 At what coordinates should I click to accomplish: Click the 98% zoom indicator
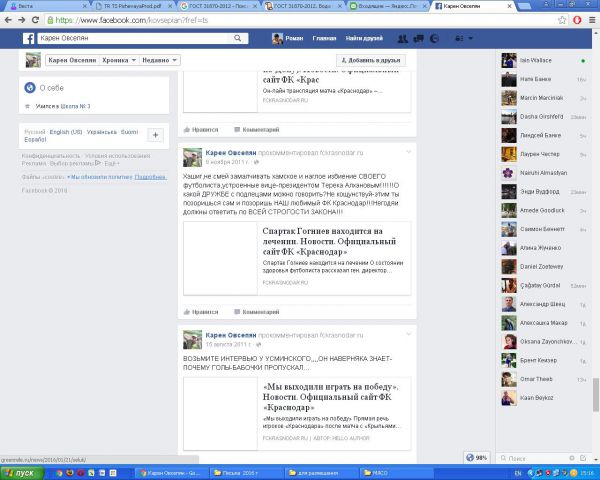tap(477, 457)
